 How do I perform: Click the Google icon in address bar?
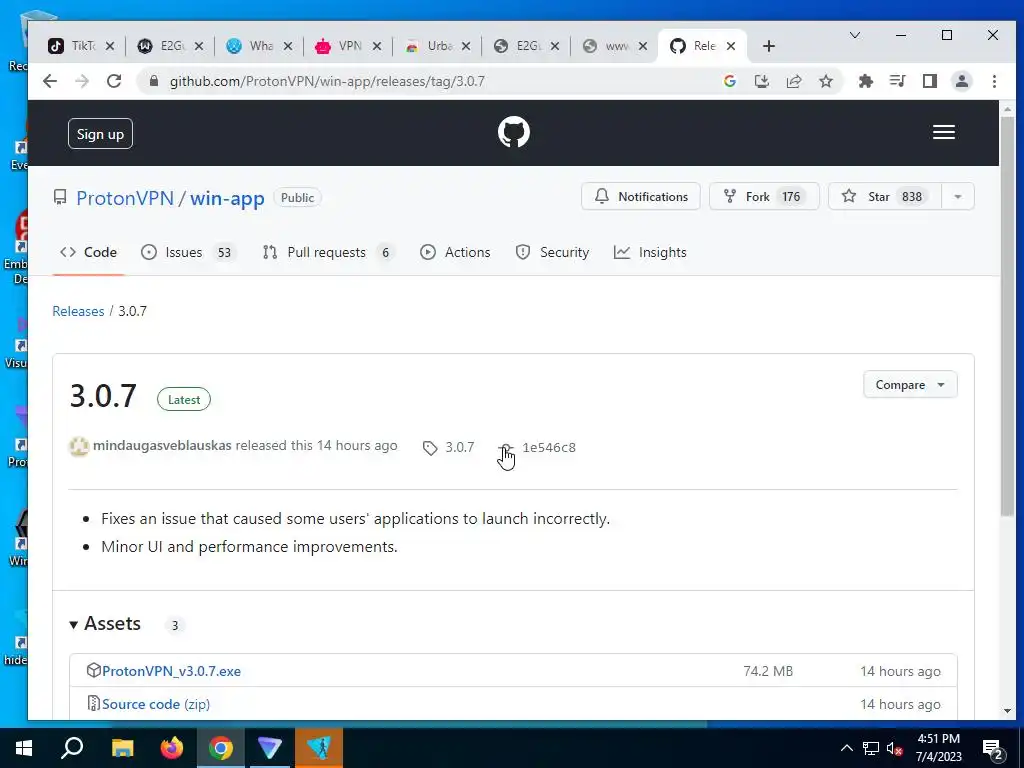click(730, 81)
